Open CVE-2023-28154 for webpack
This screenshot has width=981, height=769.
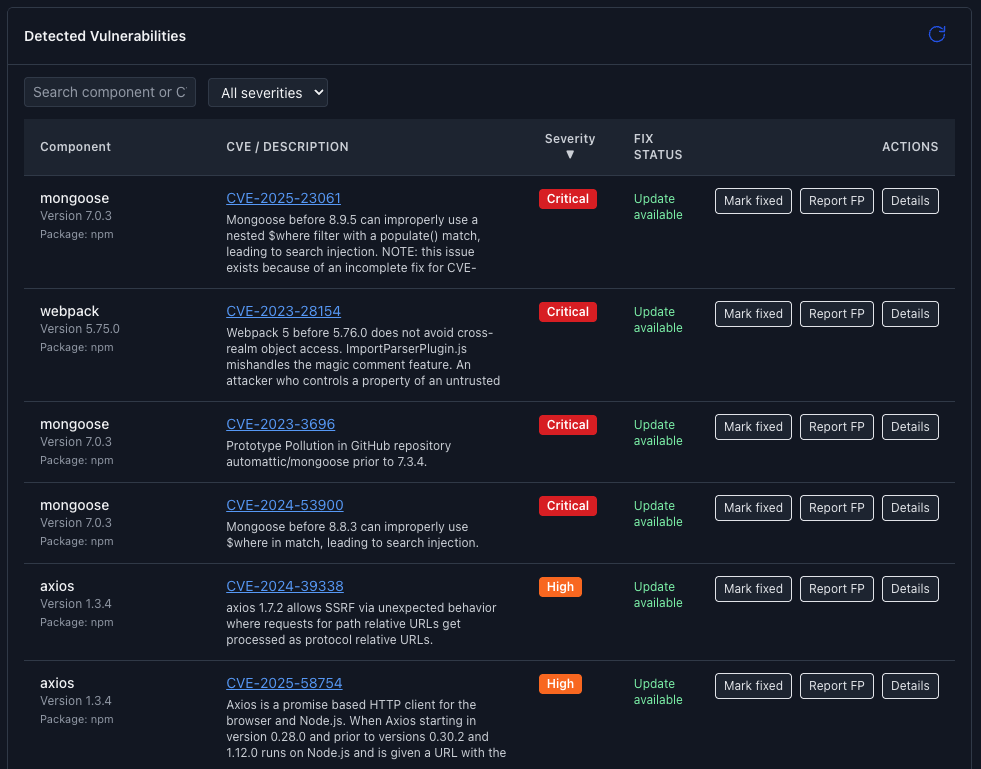click(x=283, y=311)
